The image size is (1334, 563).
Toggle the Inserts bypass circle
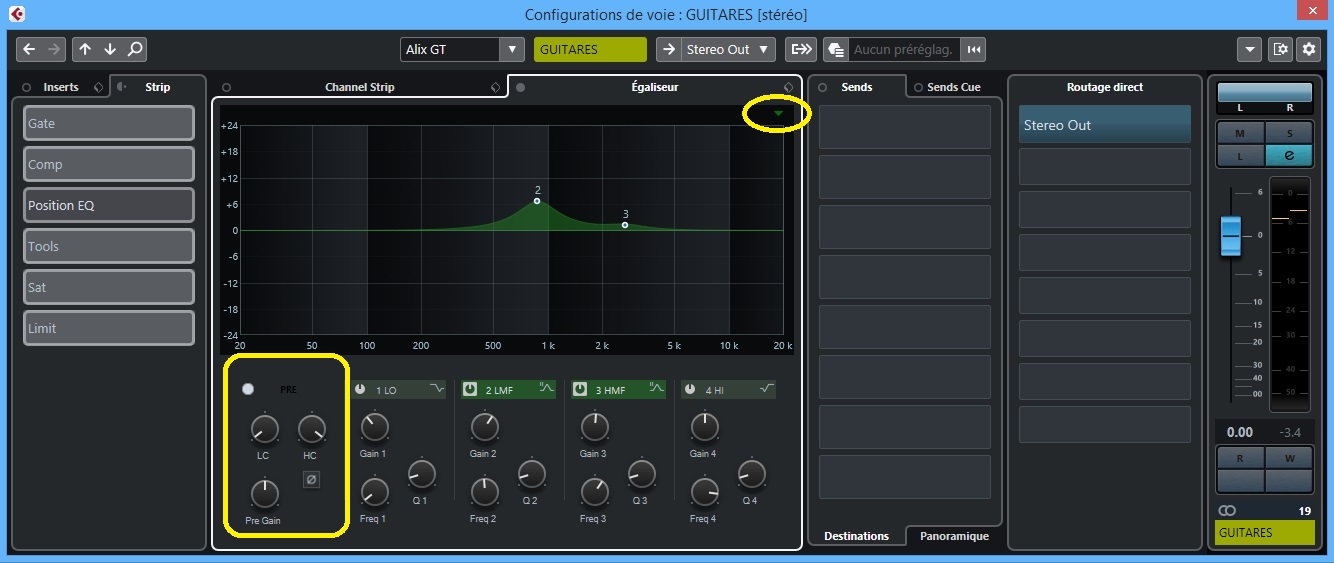click(x=26, y=87)
